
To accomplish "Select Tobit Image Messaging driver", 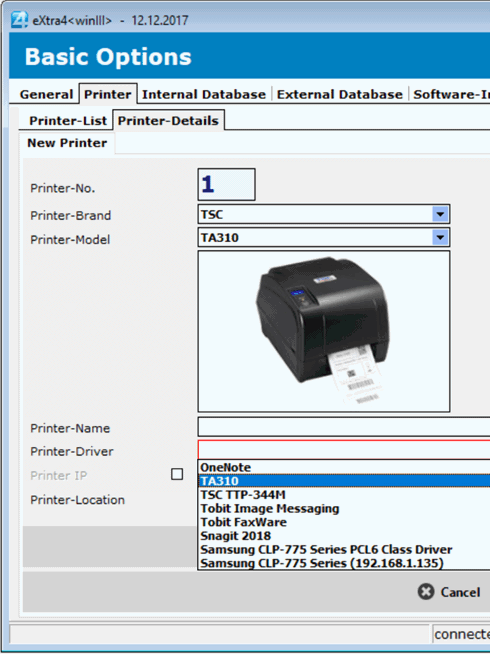I will click(x=344, y=508).
